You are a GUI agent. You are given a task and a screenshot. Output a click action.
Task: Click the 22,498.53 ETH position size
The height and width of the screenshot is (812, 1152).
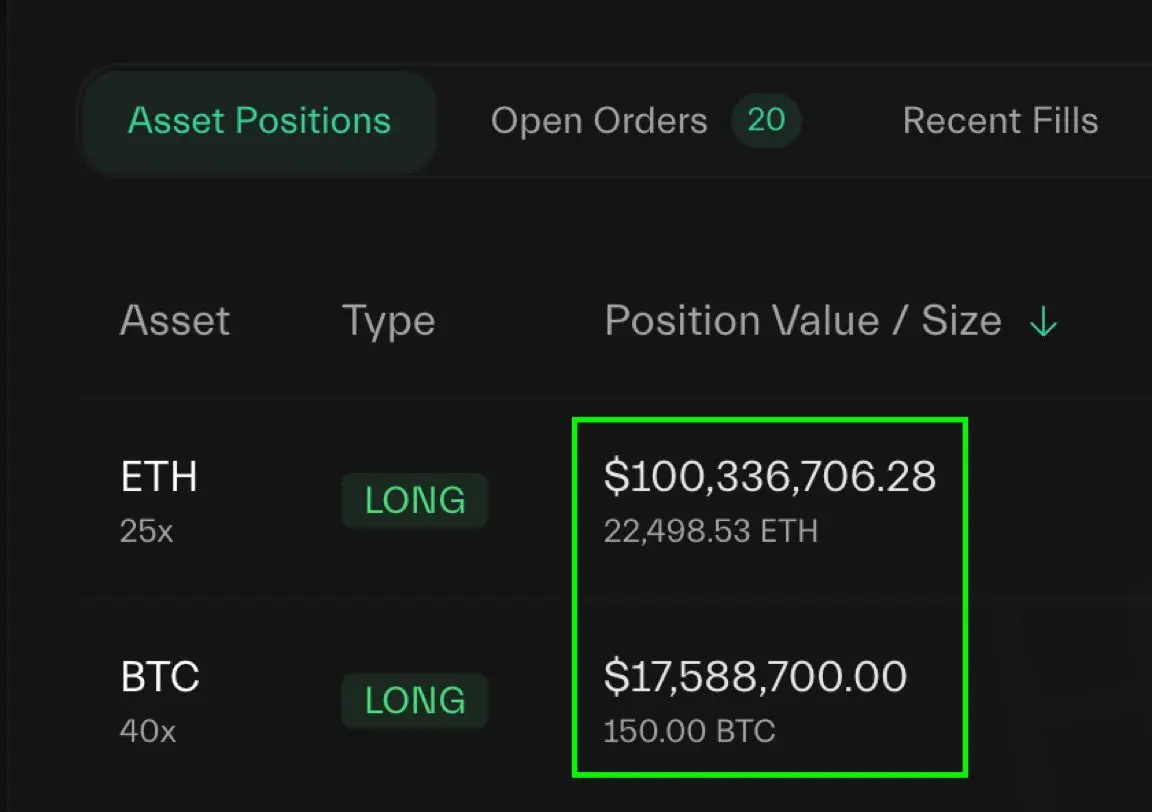pos(710,531)
